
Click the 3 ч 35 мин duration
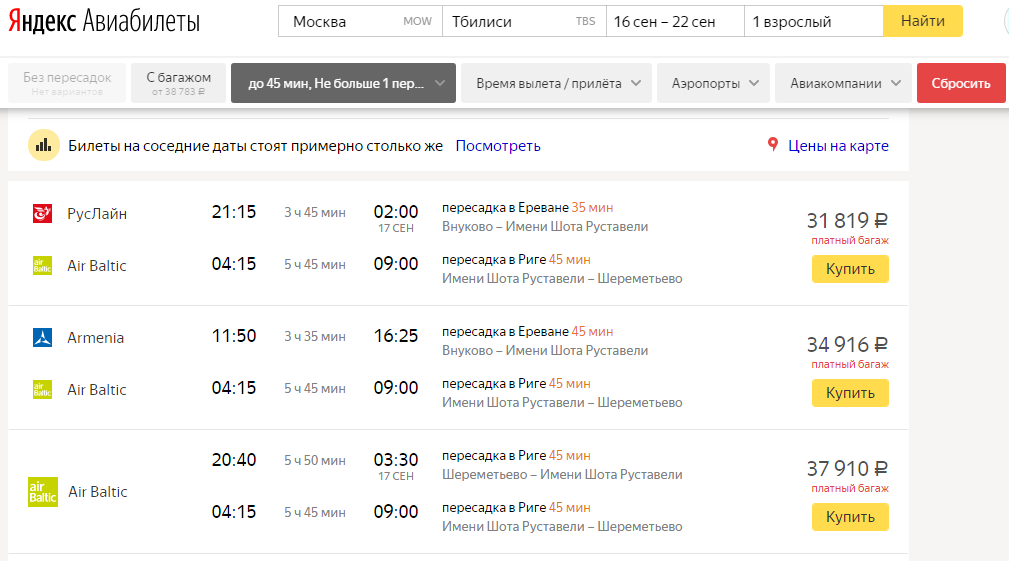(315, 336)
